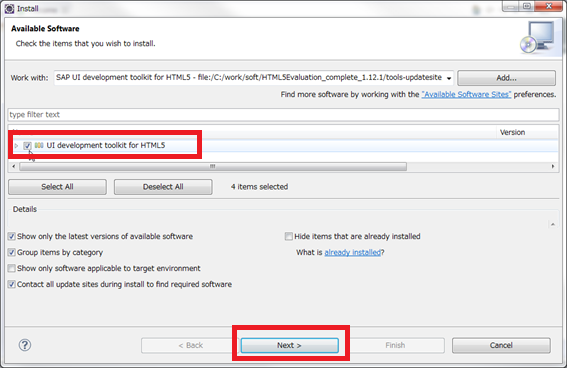Click the horizontal scrollbar left arrow
The height and width of the screenshot is (368, 567).
[x=14, y=166]
